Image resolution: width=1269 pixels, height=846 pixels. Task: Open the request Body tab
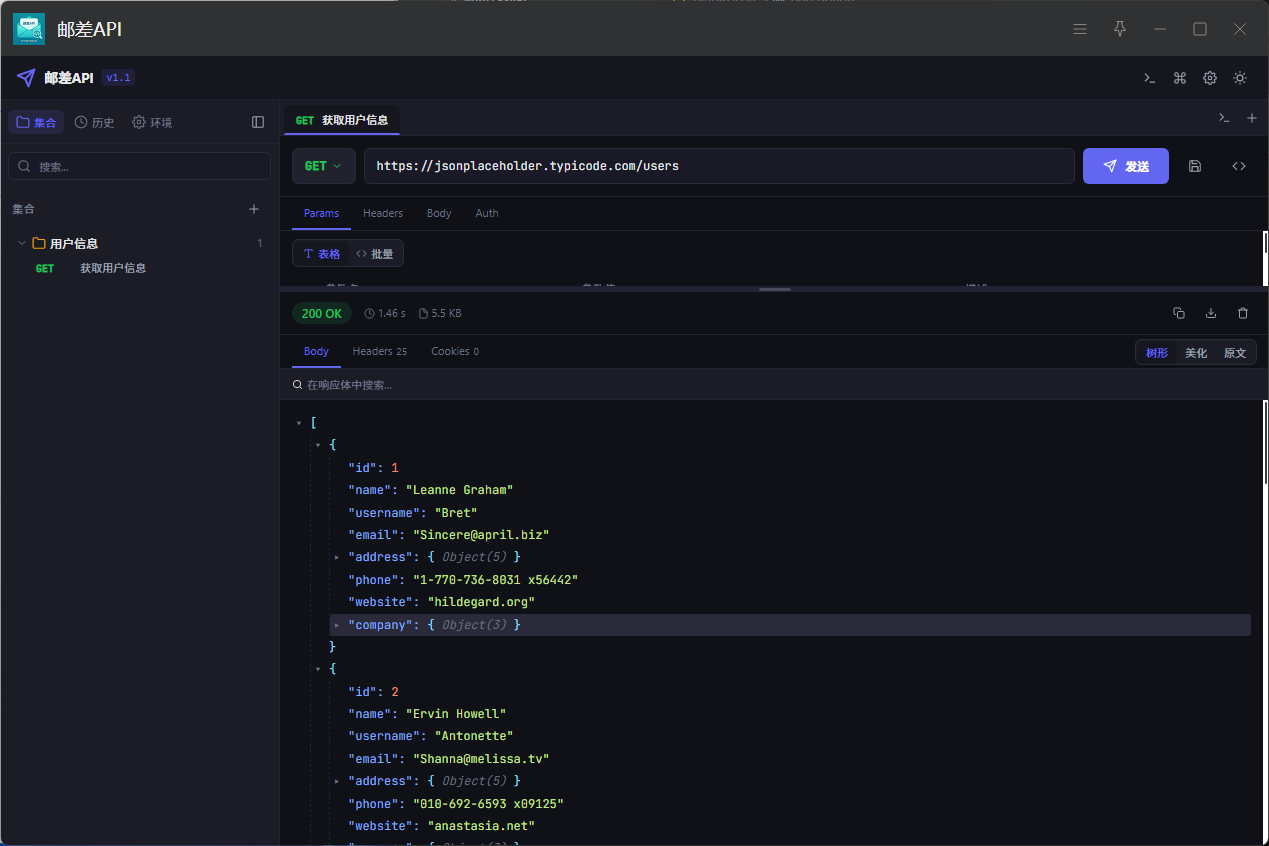point(439,213)
